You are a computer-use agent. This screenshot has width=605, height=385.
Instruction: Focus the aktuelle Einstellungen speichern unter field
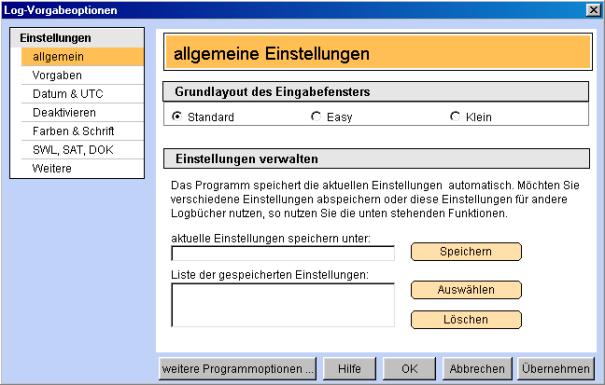(283, 253)
